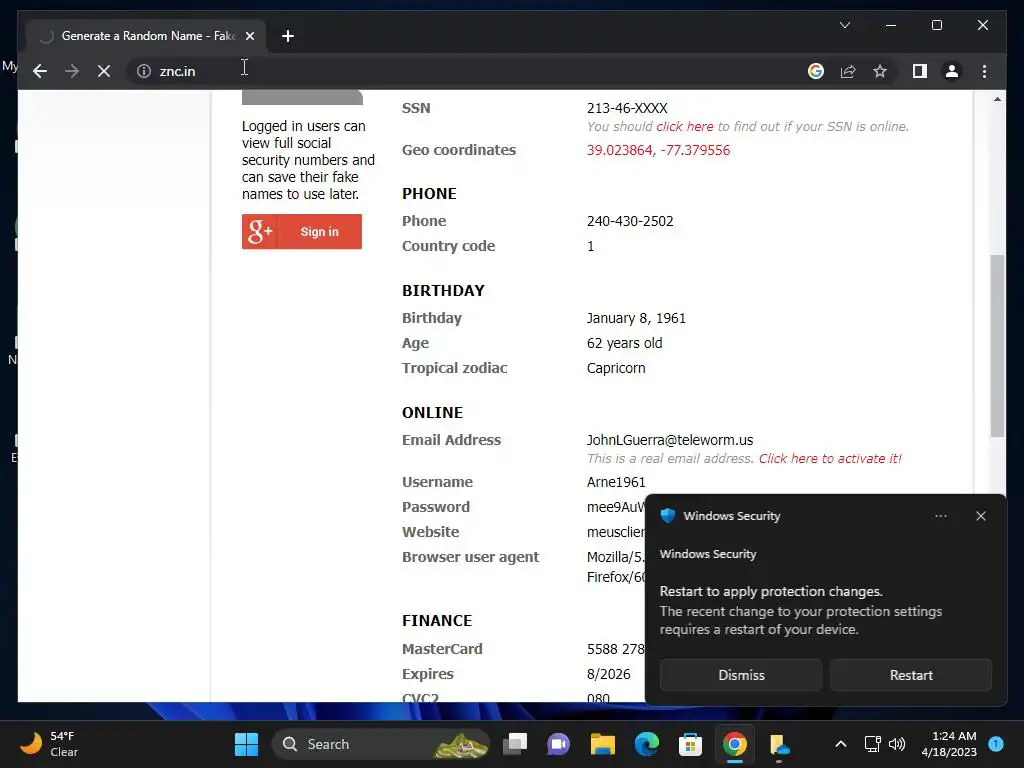Toggle the browser side panel
The image size is (1024, 768).
coord(920,71)
